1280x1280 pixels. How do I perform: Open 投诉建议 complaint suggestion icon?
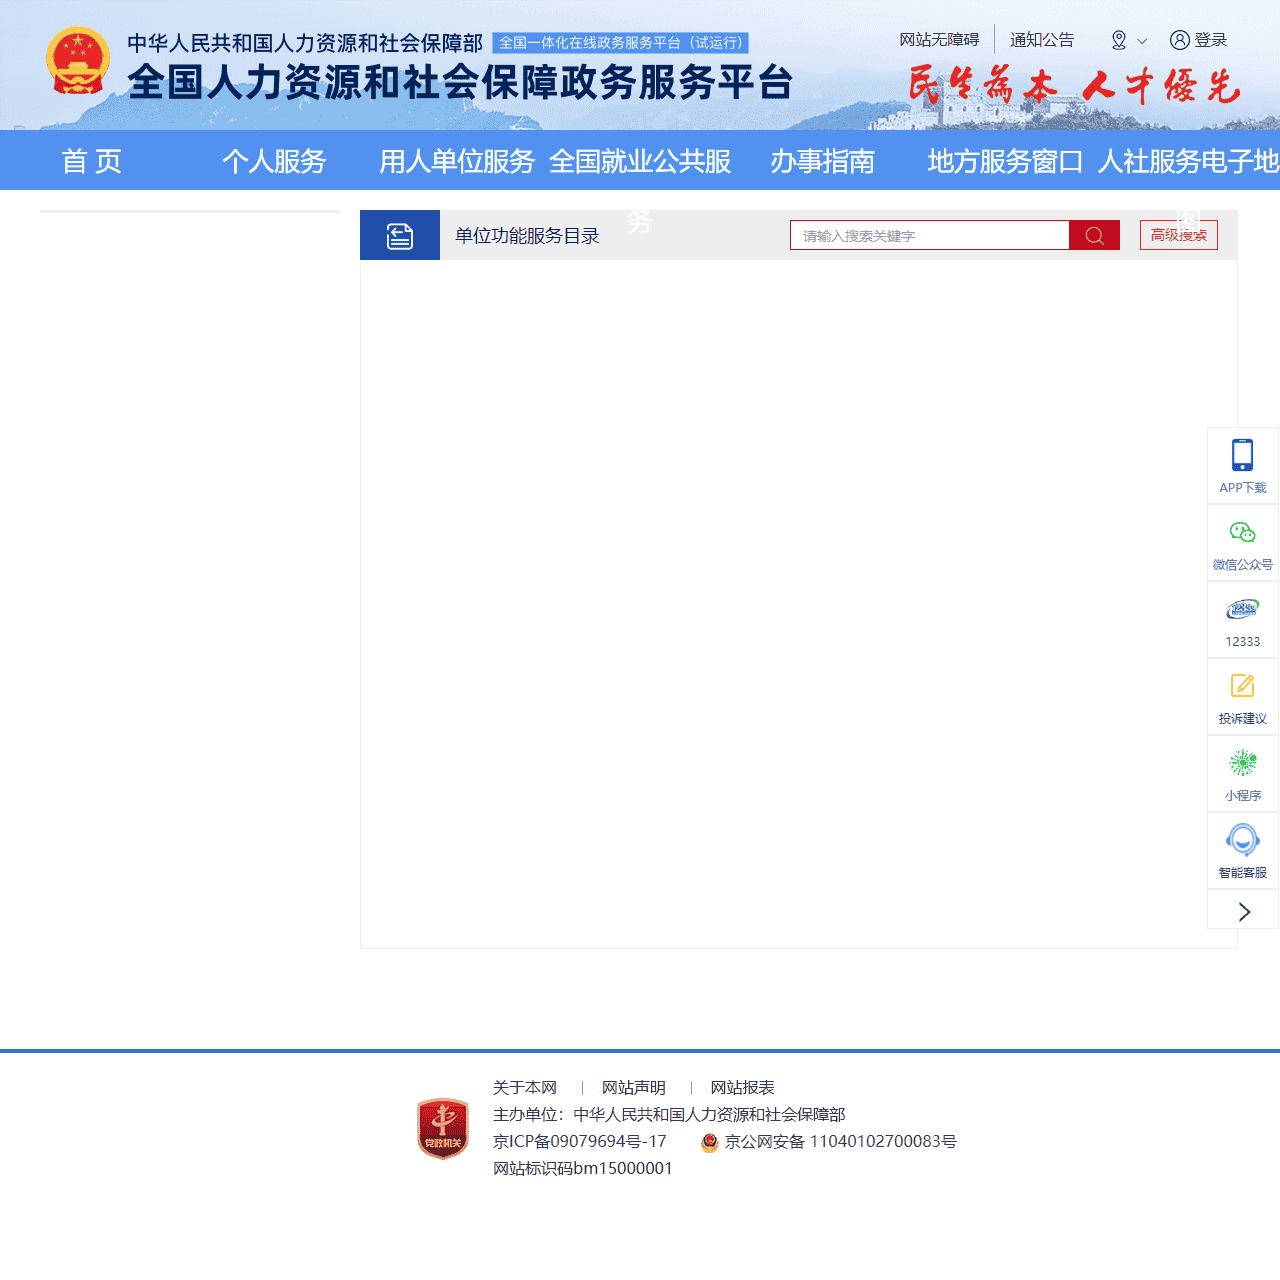(x=1242, y=686)
